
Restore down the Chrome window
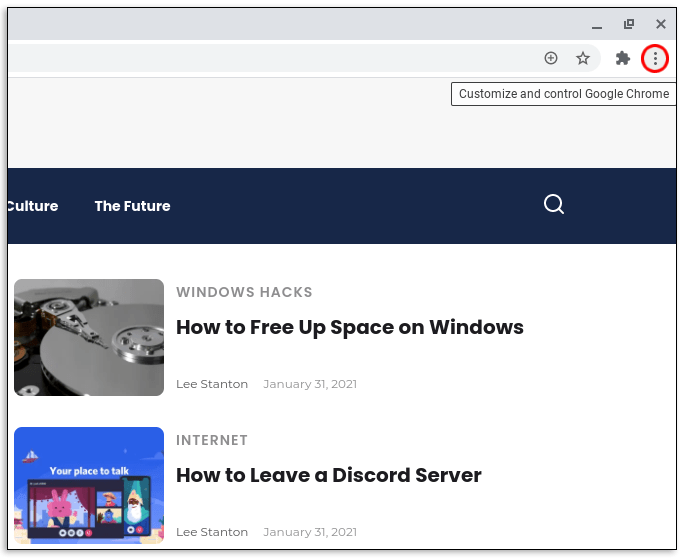point(629,24)
